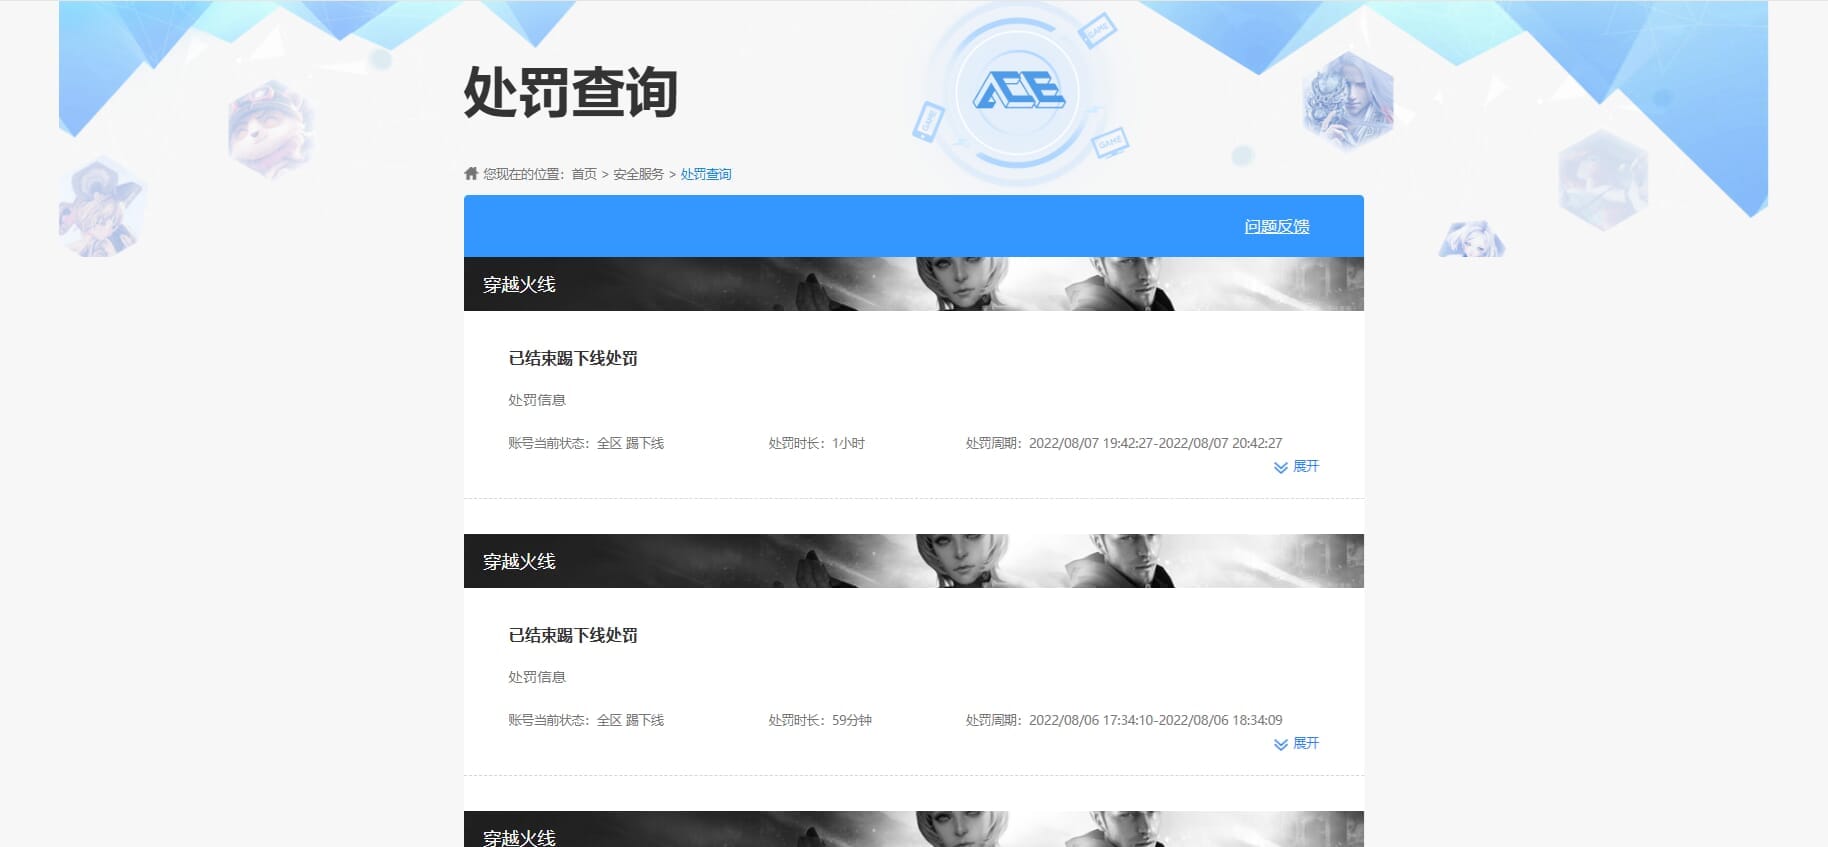Click 已结束踢下线处罚 heading in first record
1828x847 pixels.
pyautogui.click(x=573, y=358)
